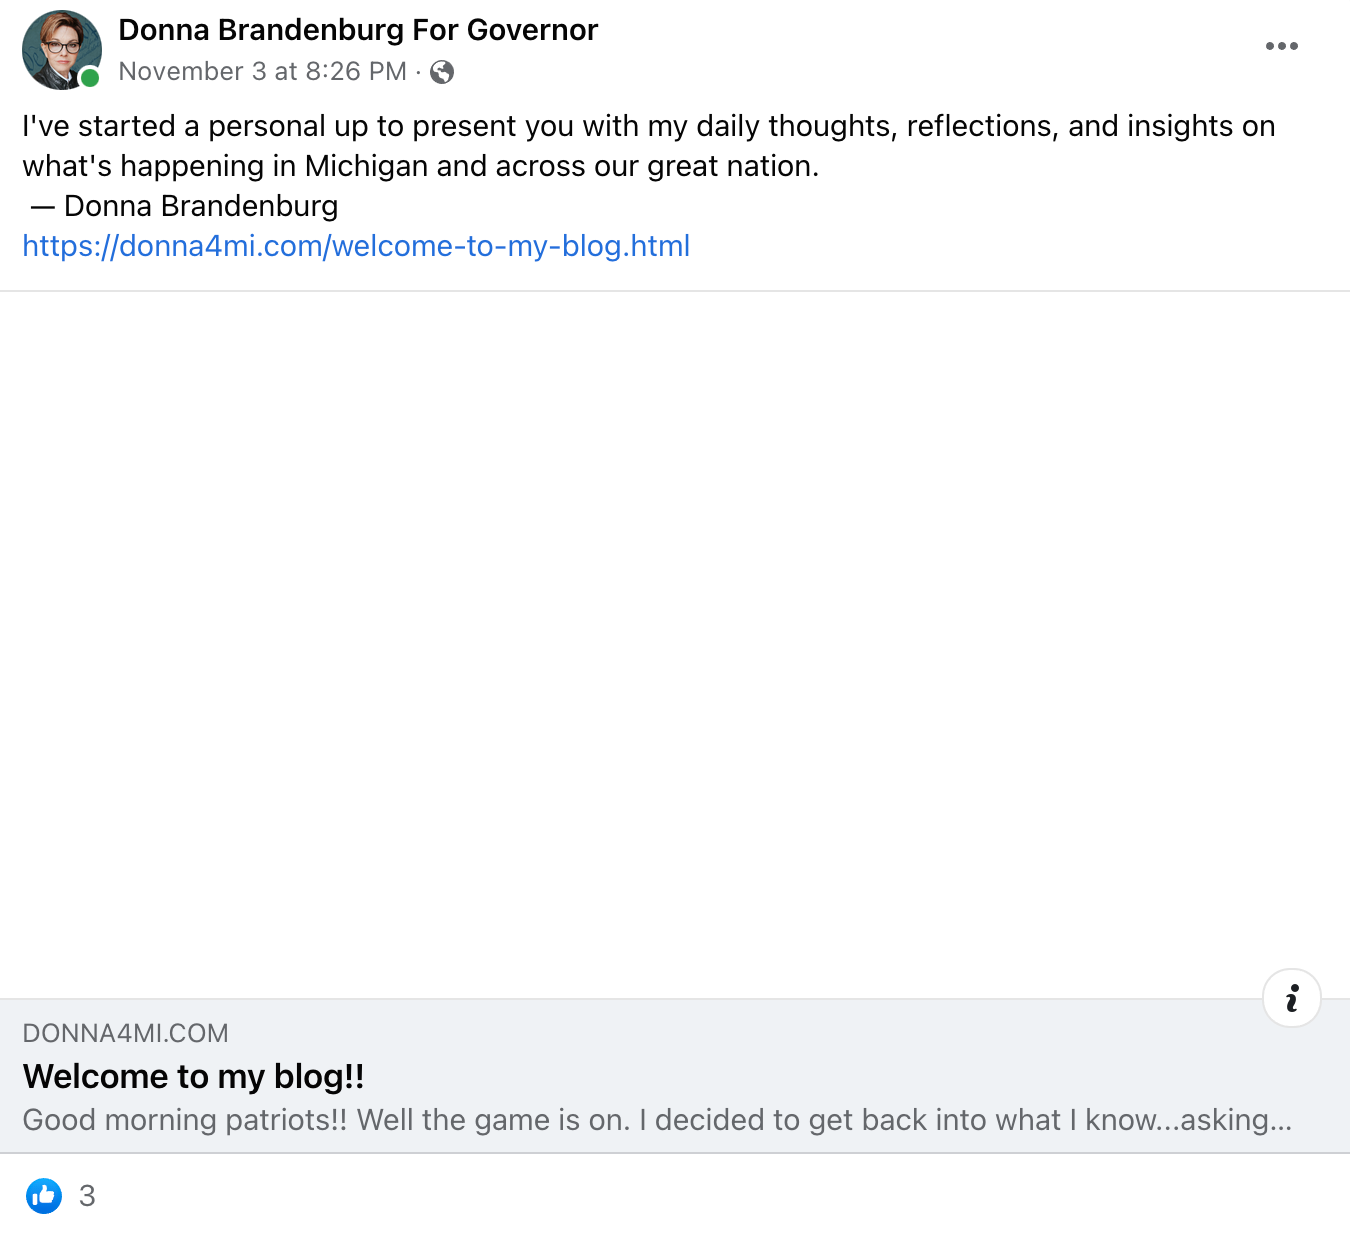Click the "— Donna Brandenburg" signature line

click(185, 206)
